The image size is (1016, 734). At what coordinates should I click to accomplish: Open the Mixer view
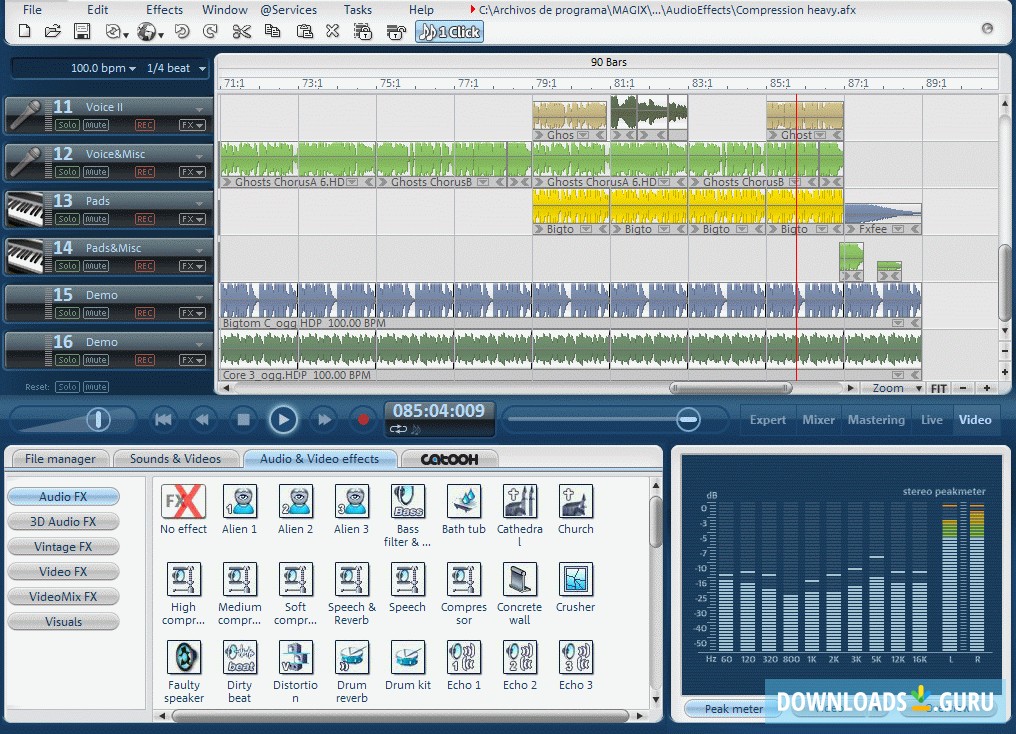(818, 420)
